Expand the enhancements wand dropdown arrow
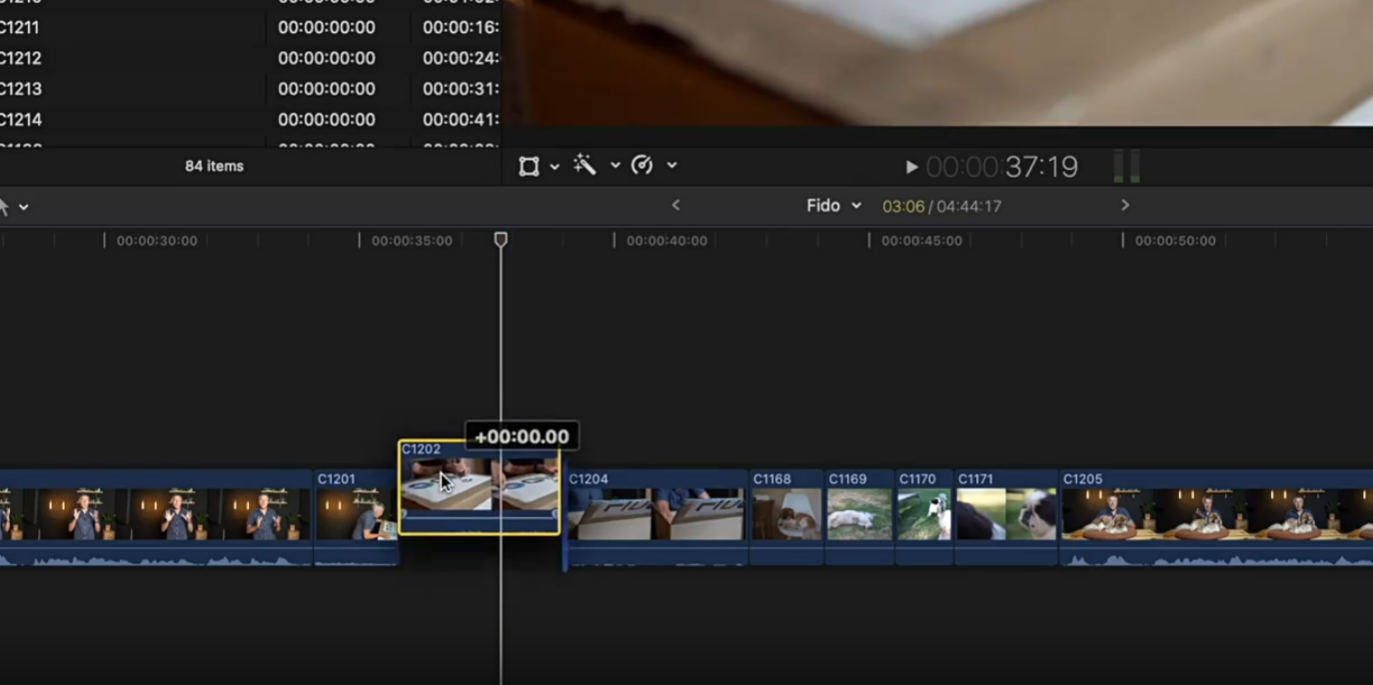This screenshot has width=1373, height=685. coord(615,166)
